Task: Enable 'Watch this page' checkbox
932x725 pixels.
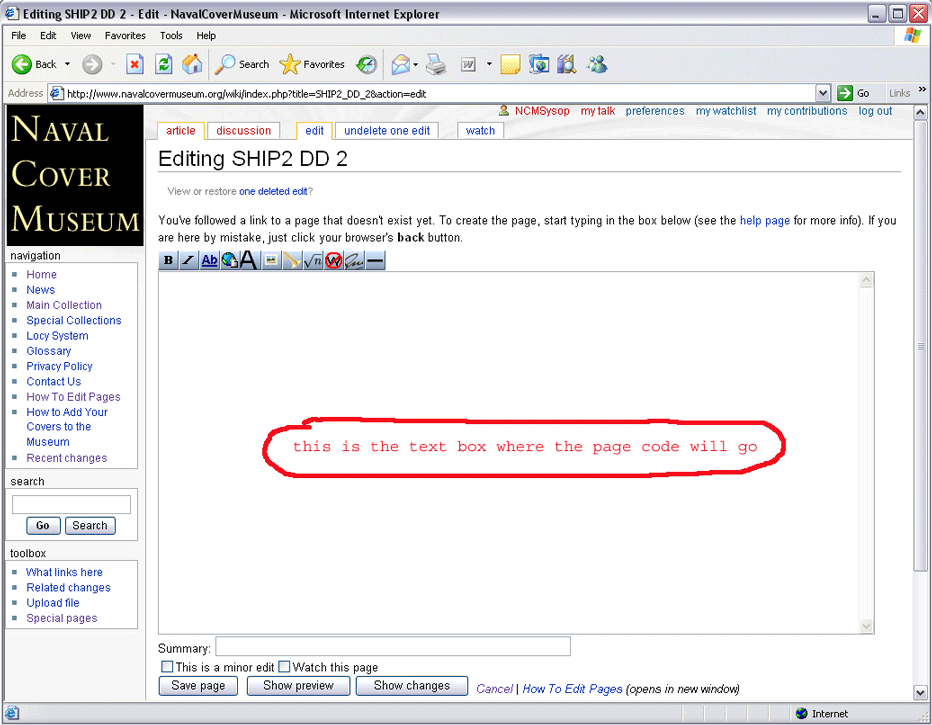Action: click(x=284, y=667)
